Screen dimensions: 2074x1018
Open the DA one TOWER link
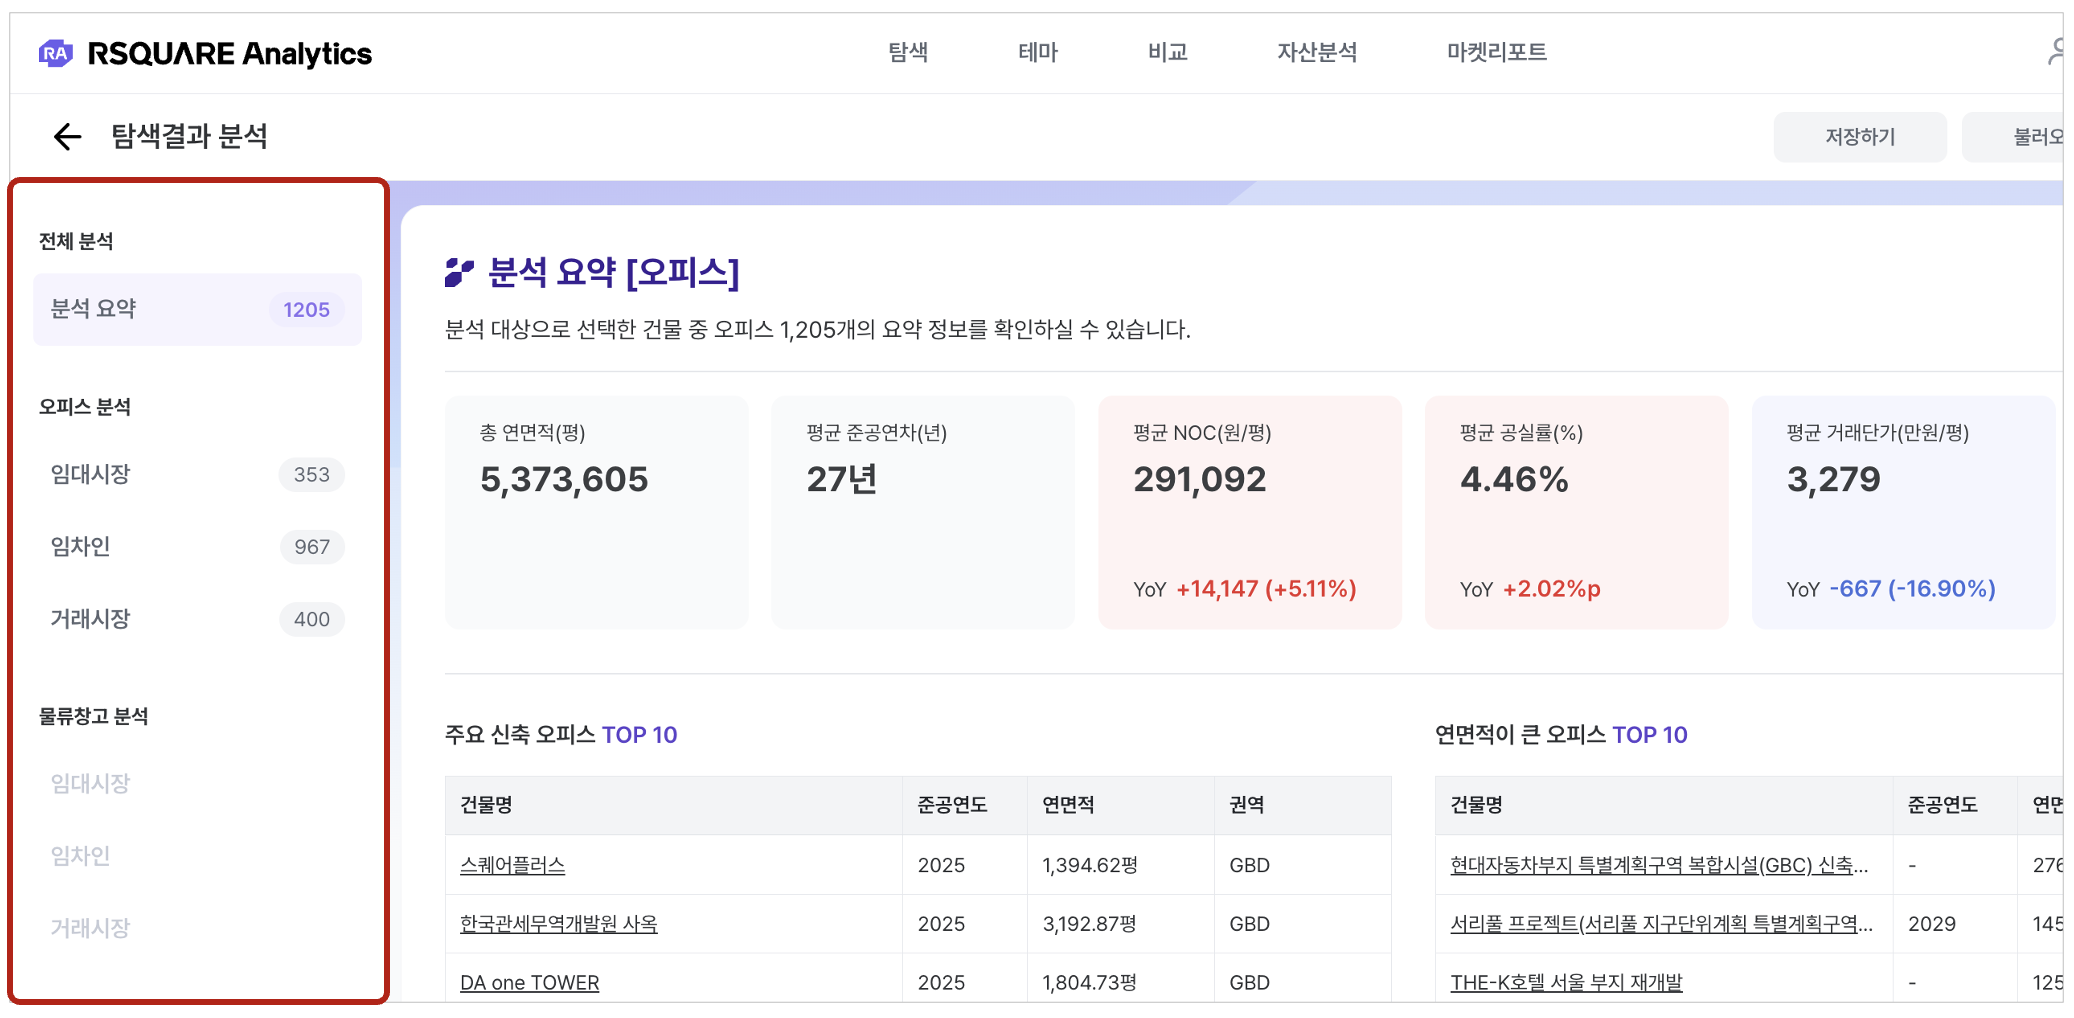pos(529,983)
